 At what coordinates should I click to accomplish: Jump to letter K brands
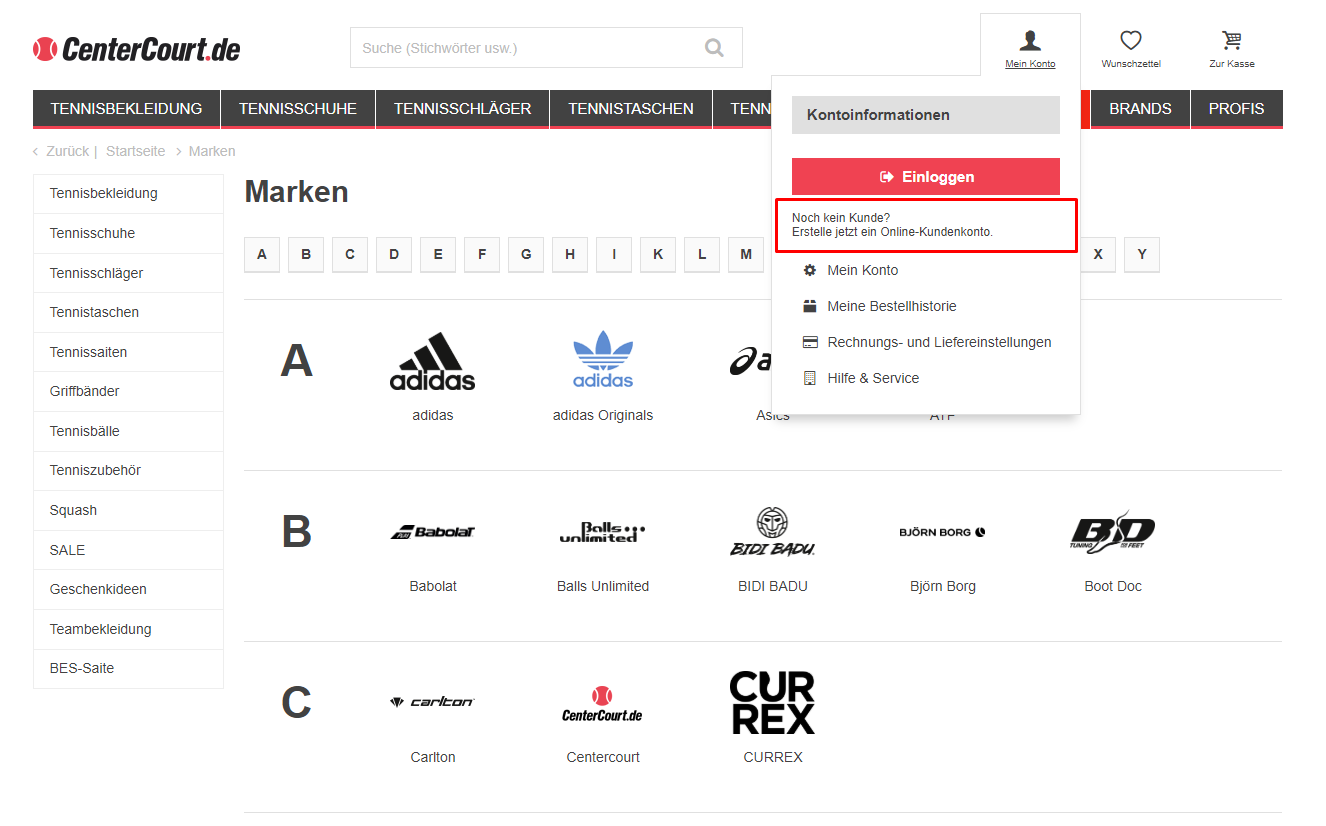pos(658,254)
